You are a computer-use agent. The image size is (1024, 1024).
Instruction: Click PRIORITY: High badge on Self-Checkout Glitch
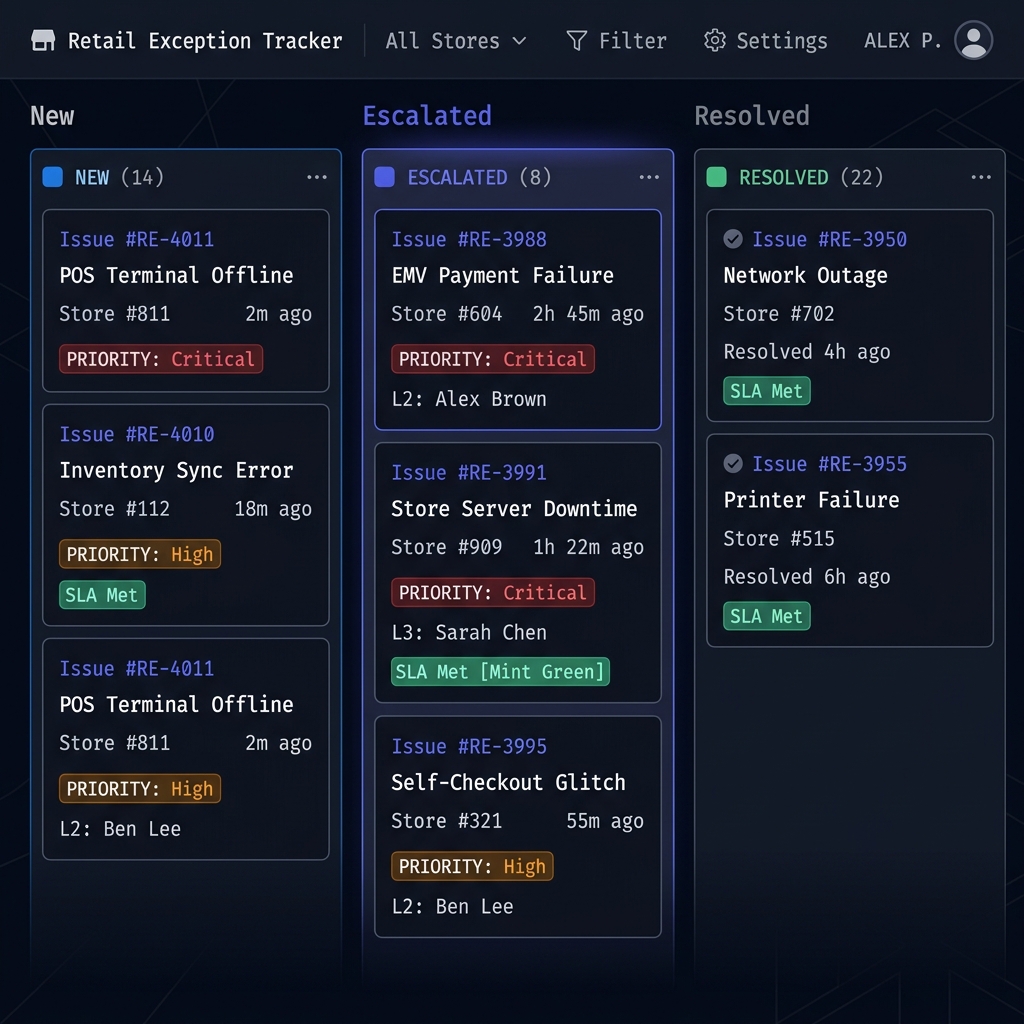tap(472, 866)
